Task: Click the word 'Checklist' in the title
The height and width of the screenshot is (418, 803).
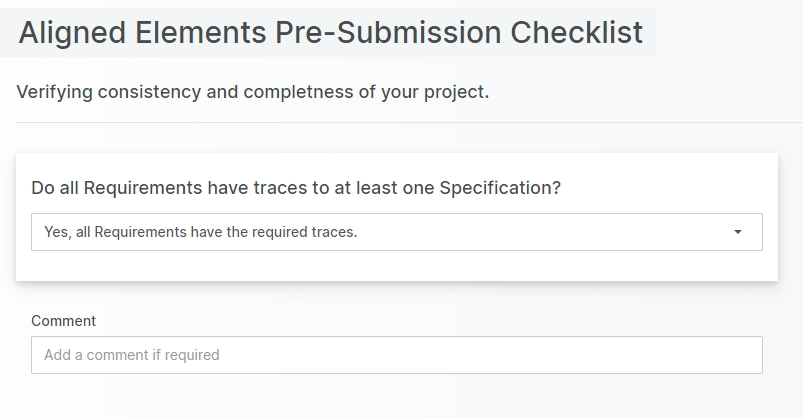Action: click(576, 32)
